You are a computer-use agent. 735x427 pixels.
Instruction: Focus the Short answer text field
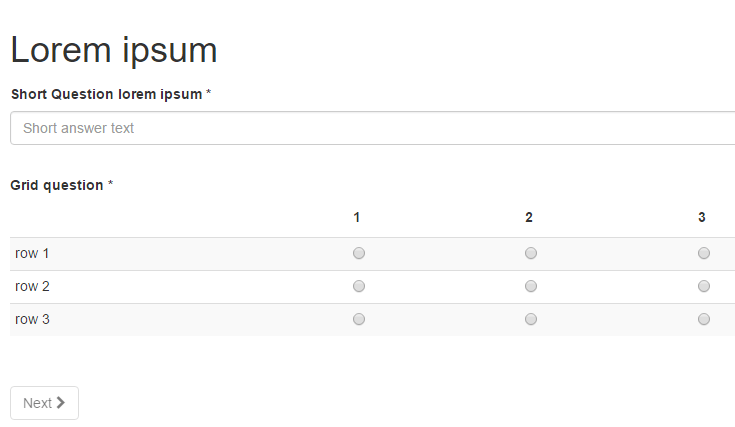point(372,128)
